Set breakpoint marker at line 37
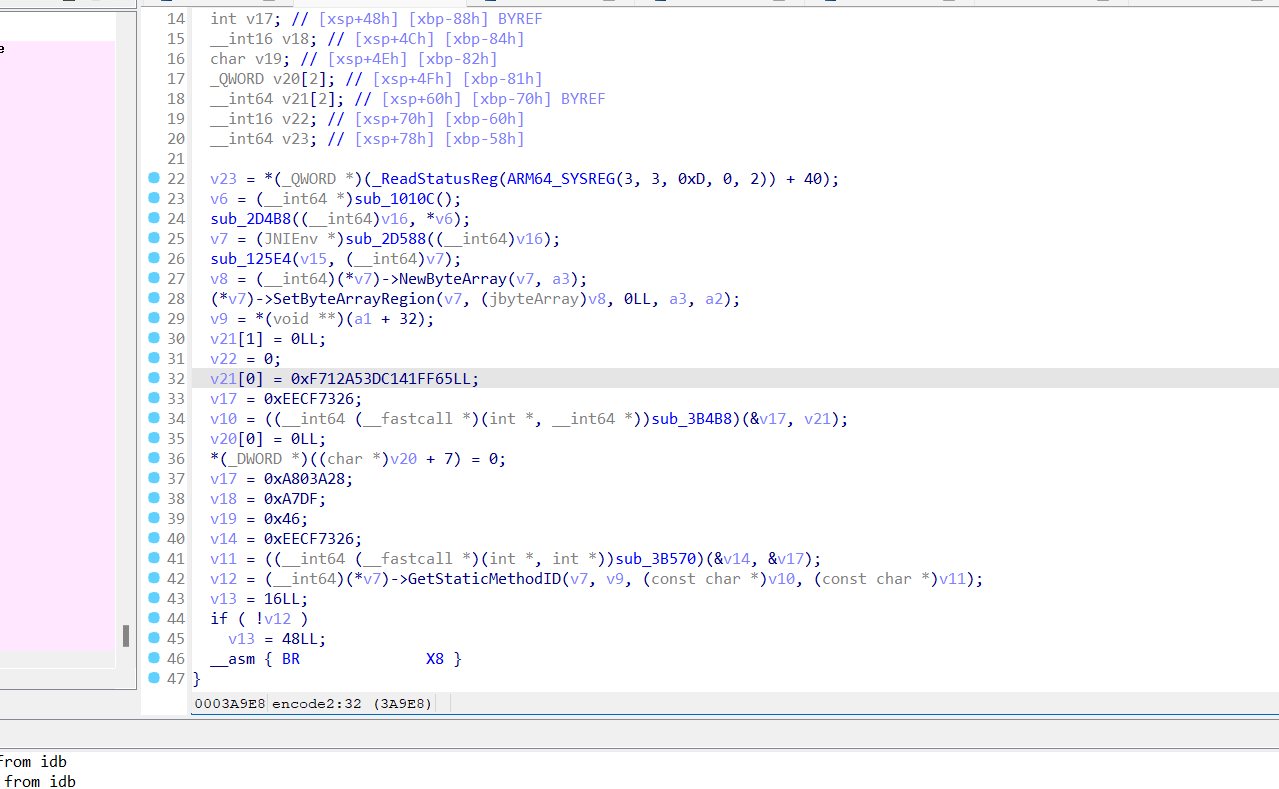 (x=154, y=478)
